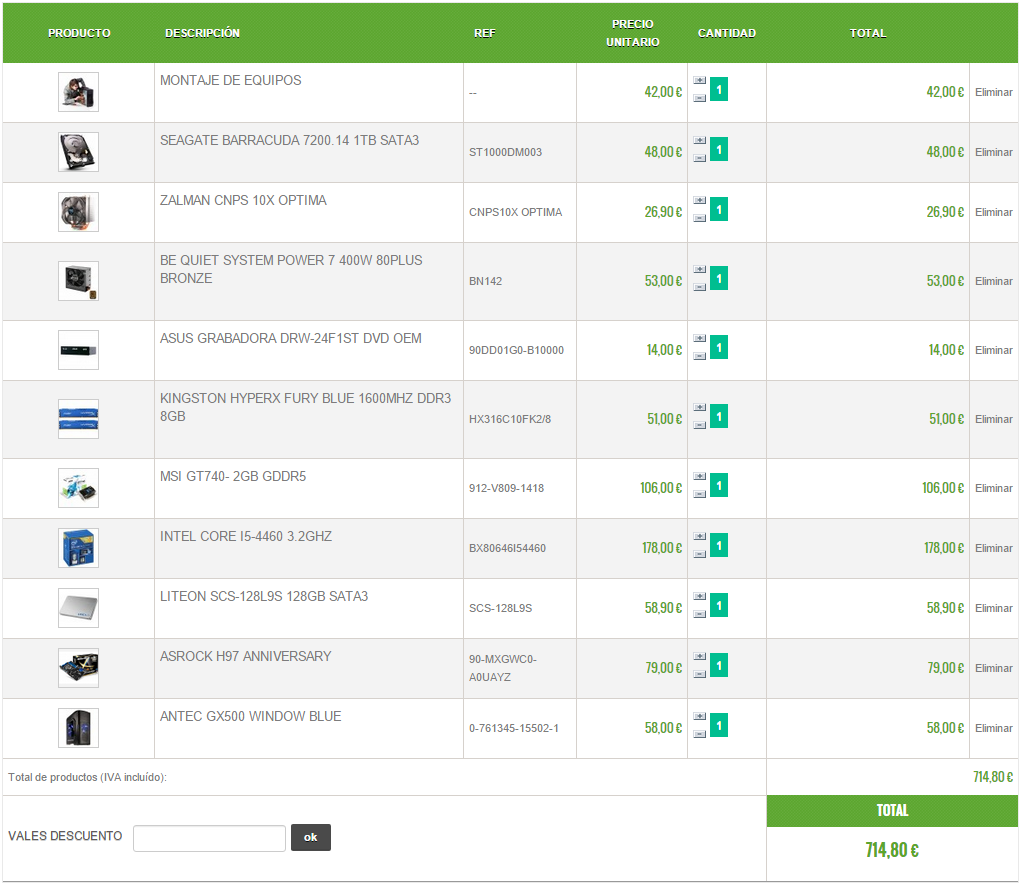Decrease quantity of Be Quiet System Power 7
The width and height of the screenshot is (1022, 886).
point(699,288)
